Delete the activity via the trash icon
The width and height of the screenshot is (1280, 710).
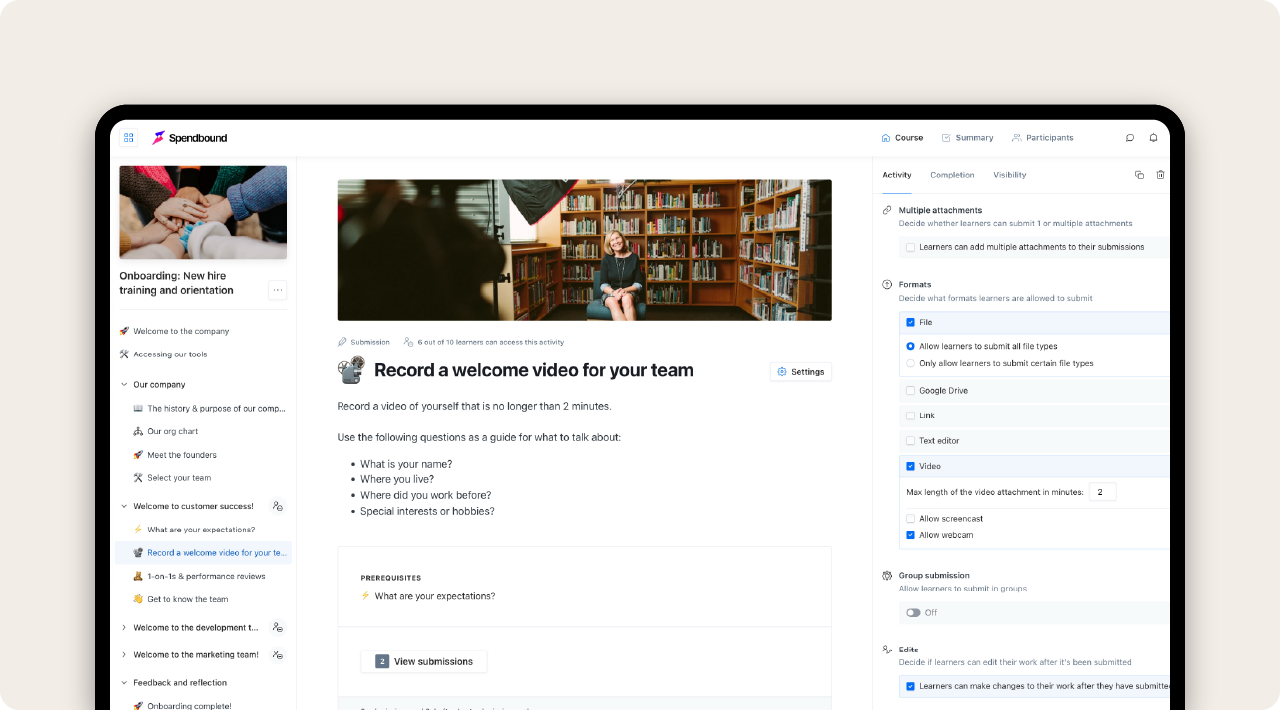click(x=1161, y=174)
